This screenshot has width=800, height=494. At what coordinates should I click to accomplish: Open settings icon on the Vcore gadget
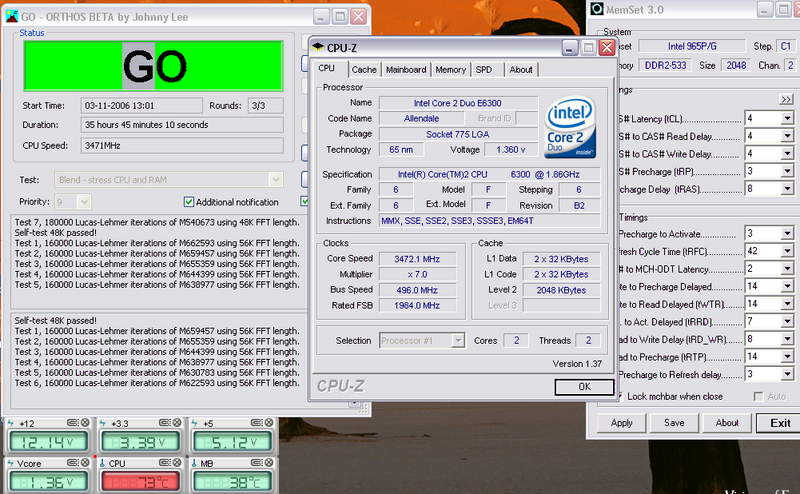(x=73, y=462)
